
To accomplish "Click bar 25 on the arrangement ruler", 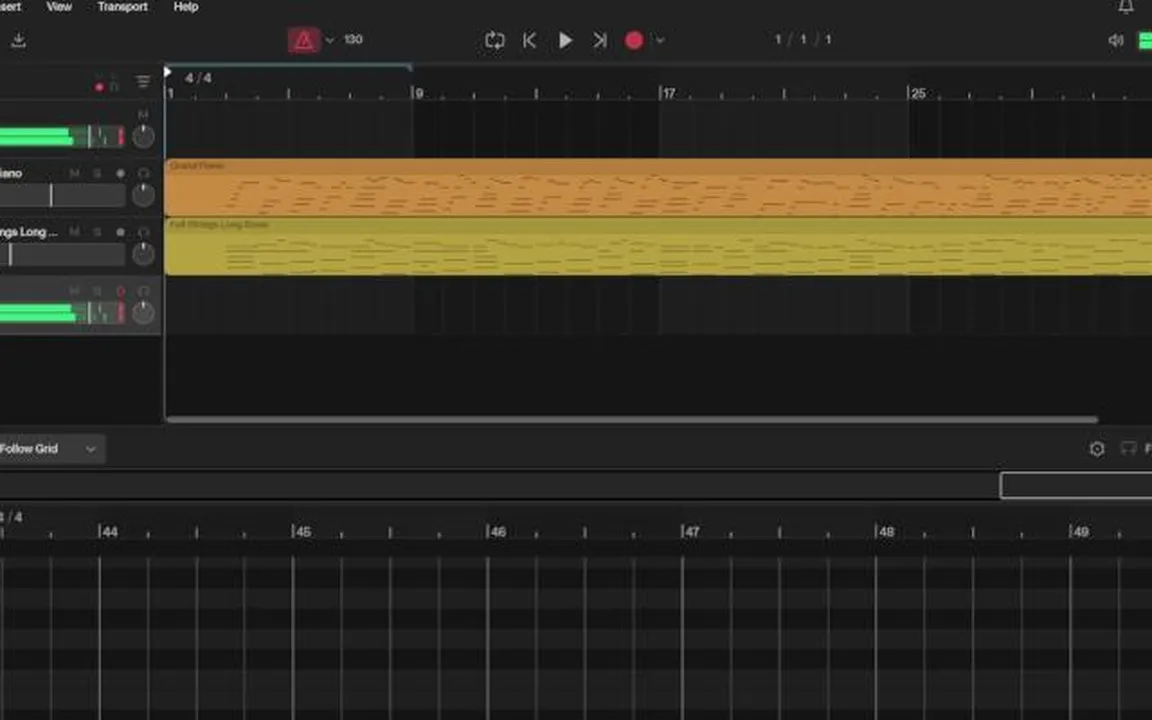I will tap(917, 93).
